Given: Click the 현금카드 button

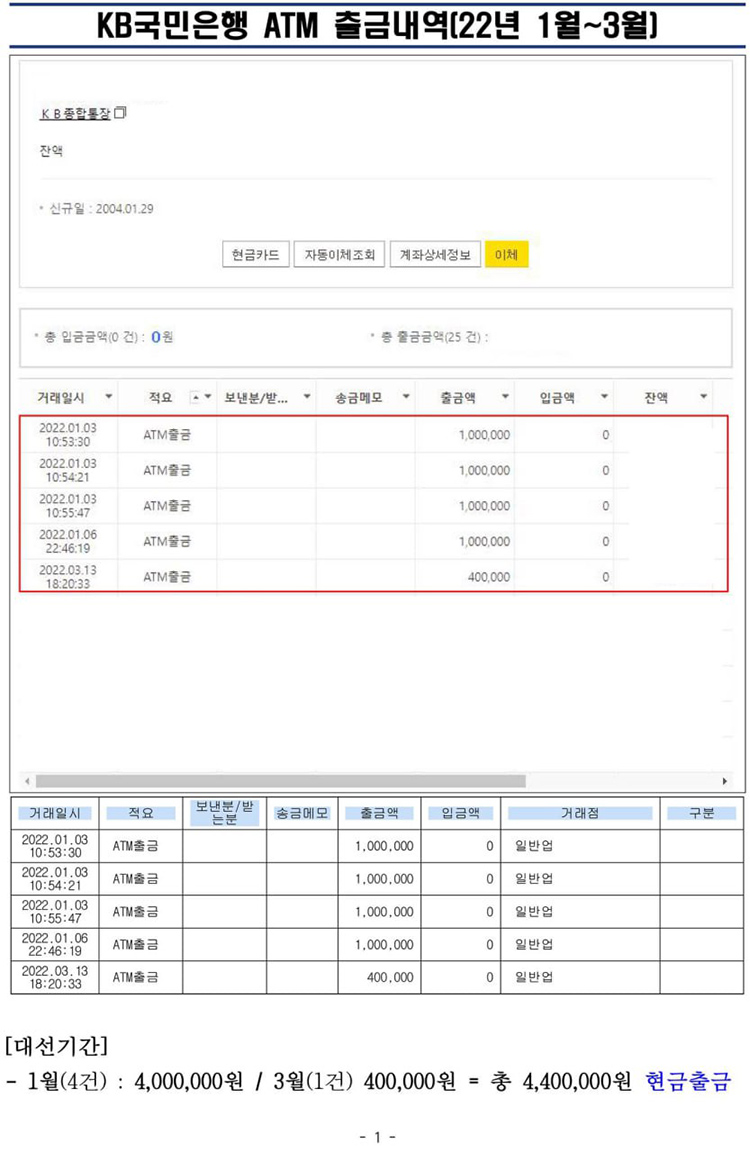Looking at the screenshot, I should pyautogui.click(x=256, y=255).
